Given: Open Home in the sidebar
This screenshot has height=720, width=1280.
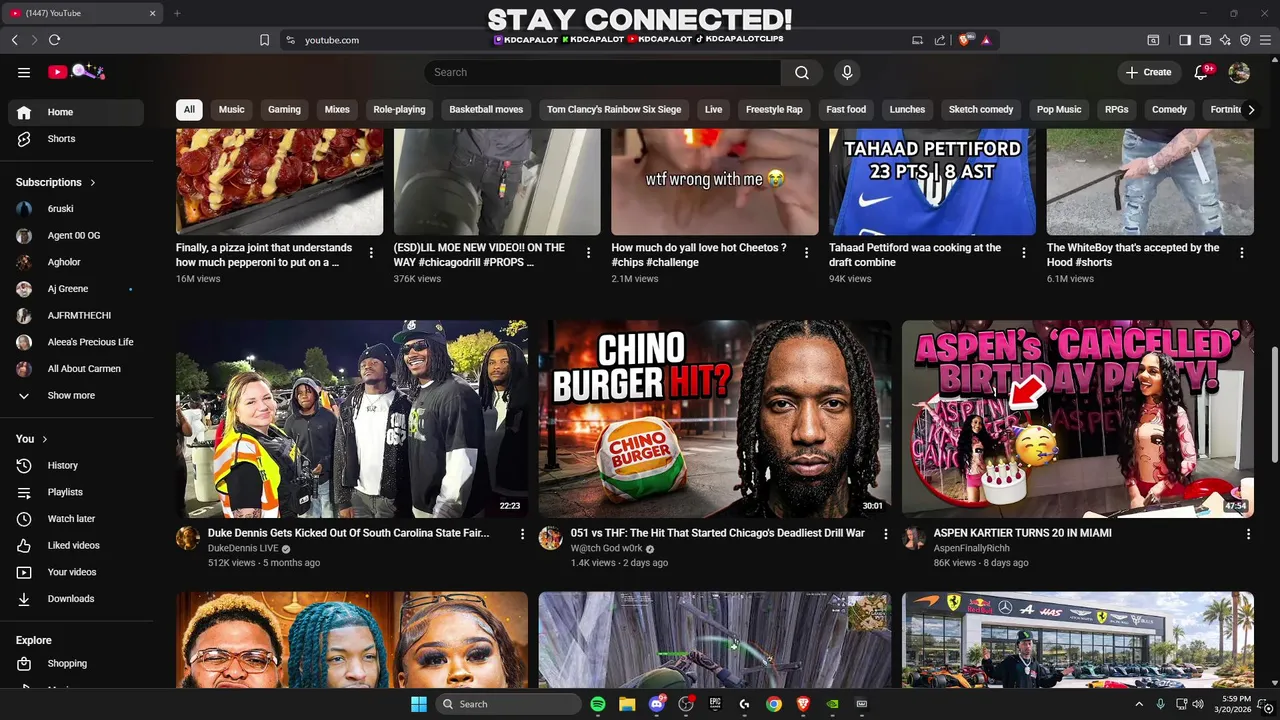Looking at the screenshot, I should (76, 112).
